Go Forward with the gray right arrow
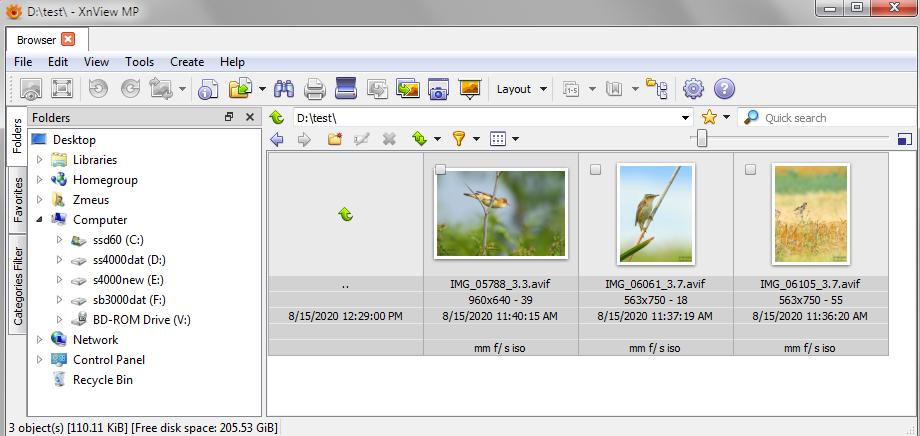Viewport: 920px width, 436px height. [x=304, y=139]
